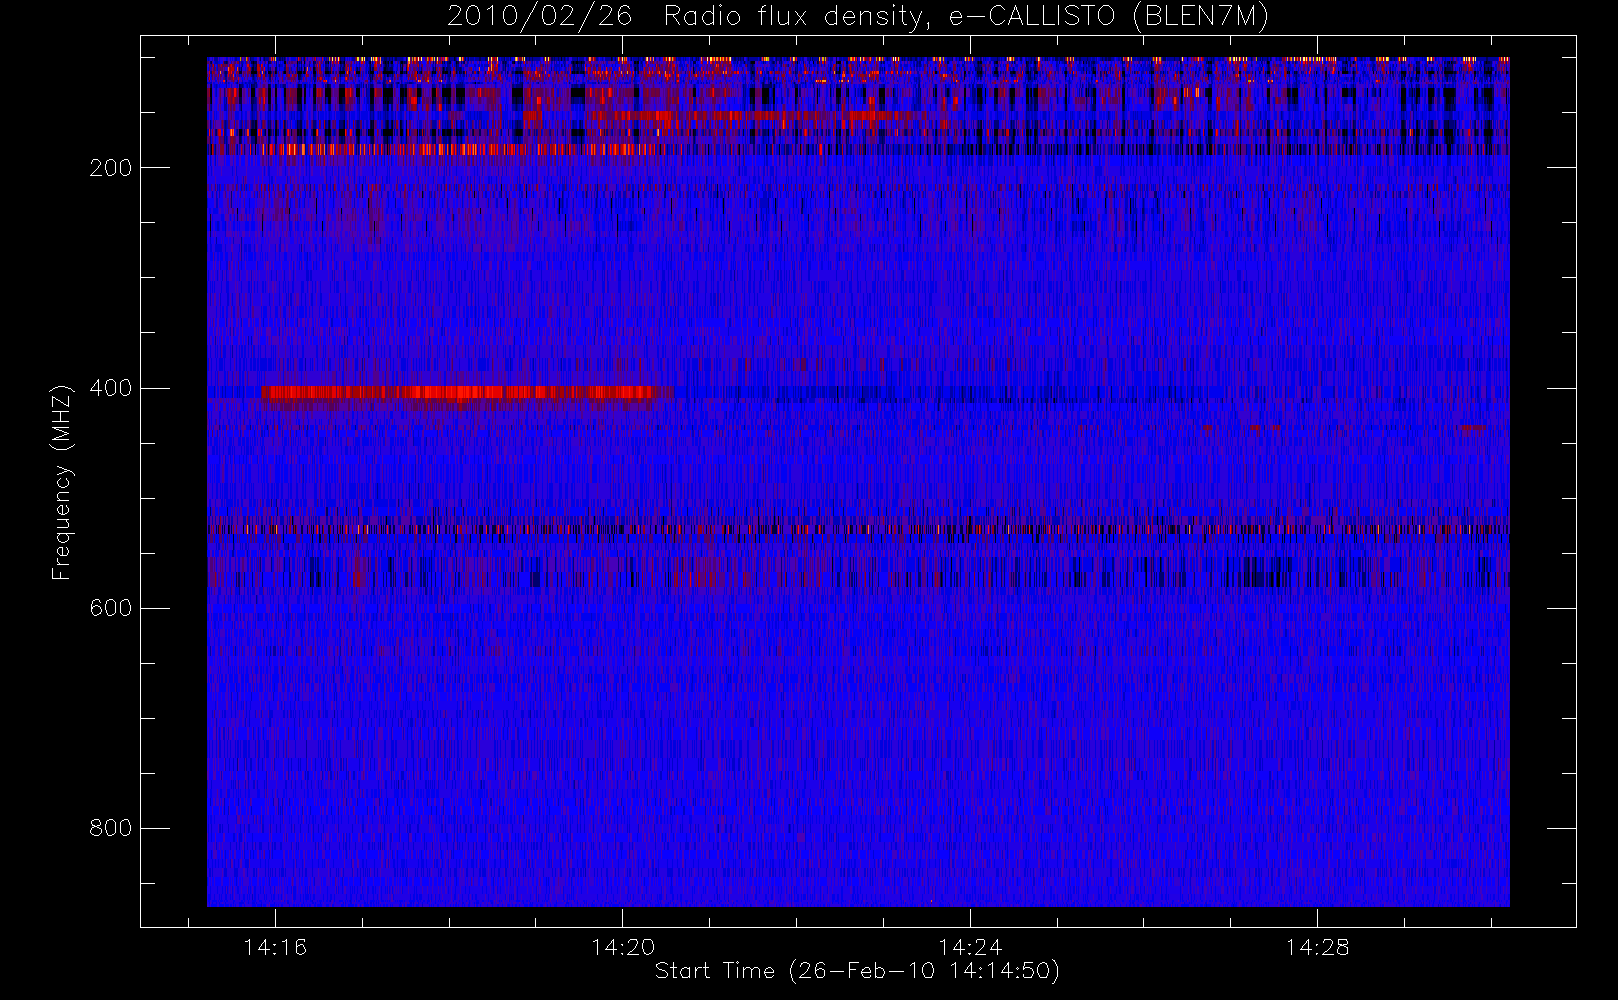The image size is (1618, 1000).
Task: Click the 600 frequency tick label
Action: (x=110, y=608)
